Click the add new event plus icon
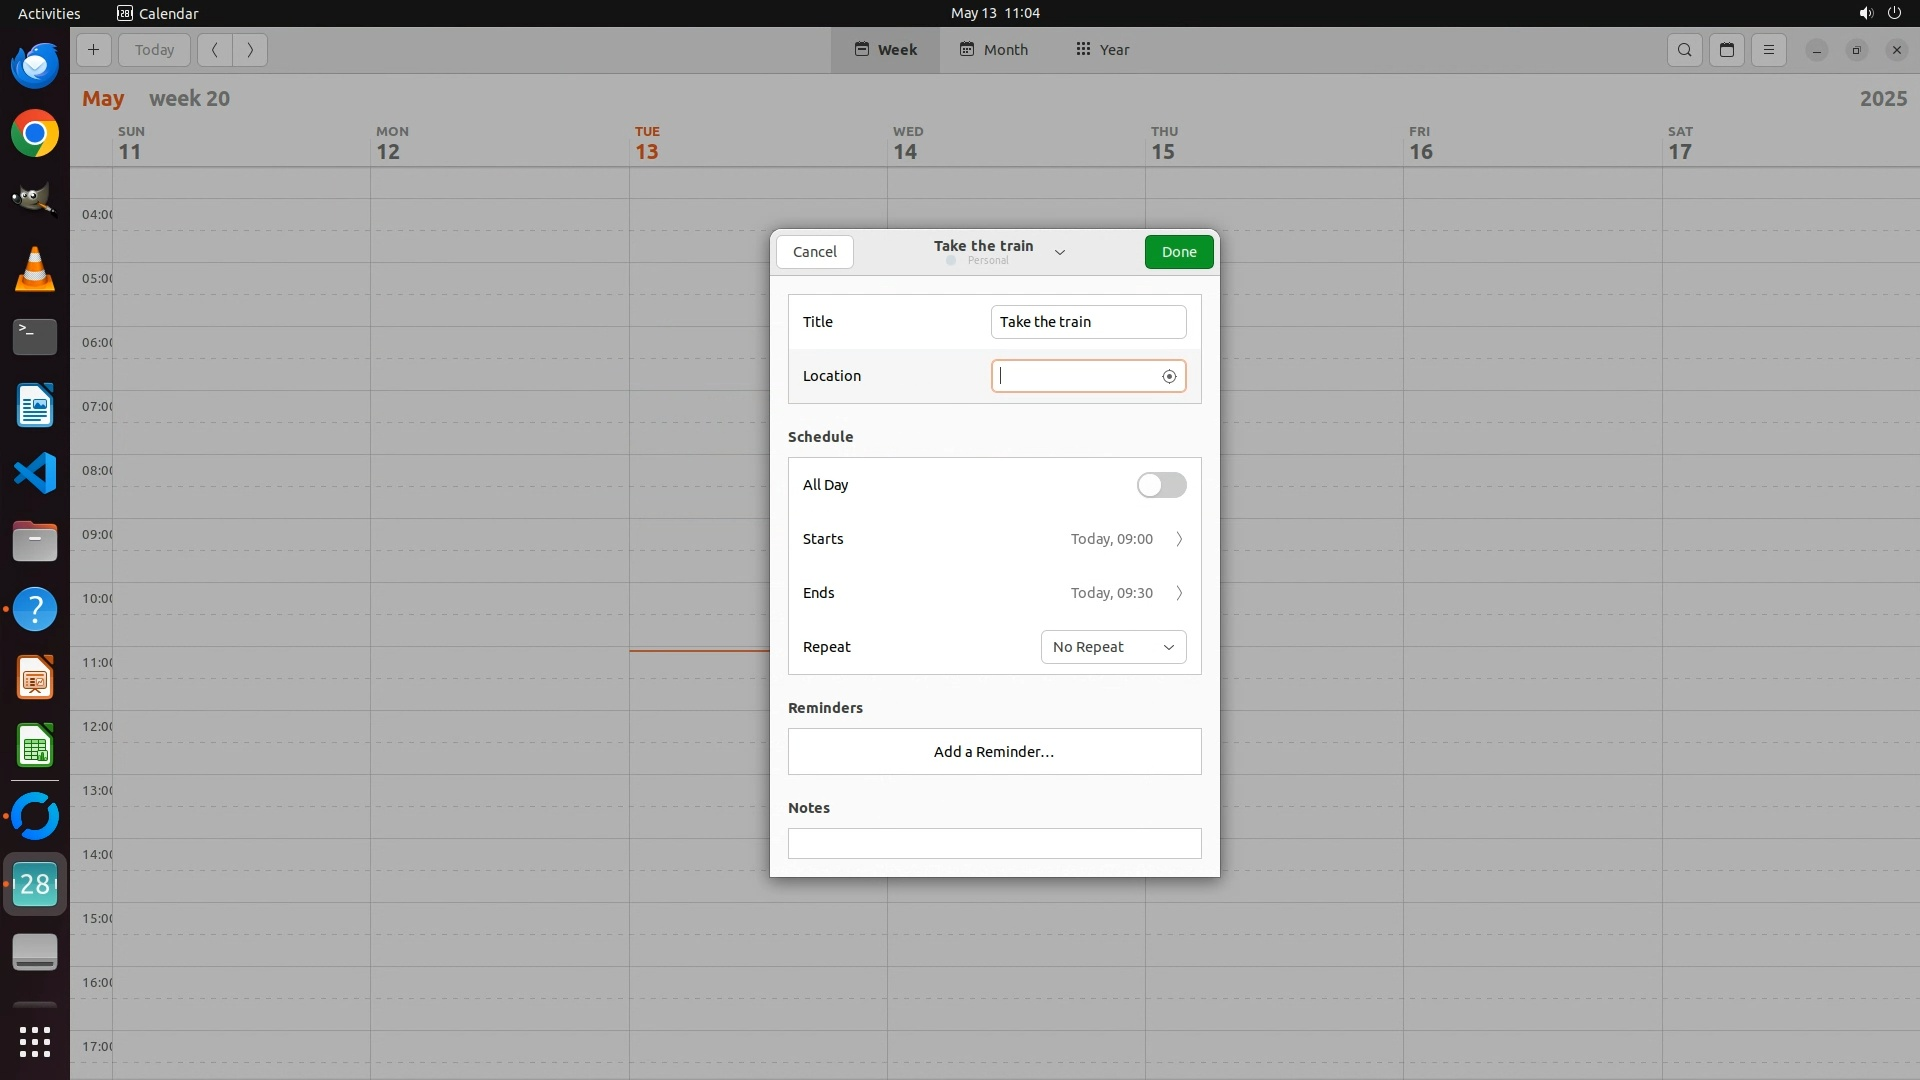This screenshot has height=1080, width=1920. click(x=93, y=50)
